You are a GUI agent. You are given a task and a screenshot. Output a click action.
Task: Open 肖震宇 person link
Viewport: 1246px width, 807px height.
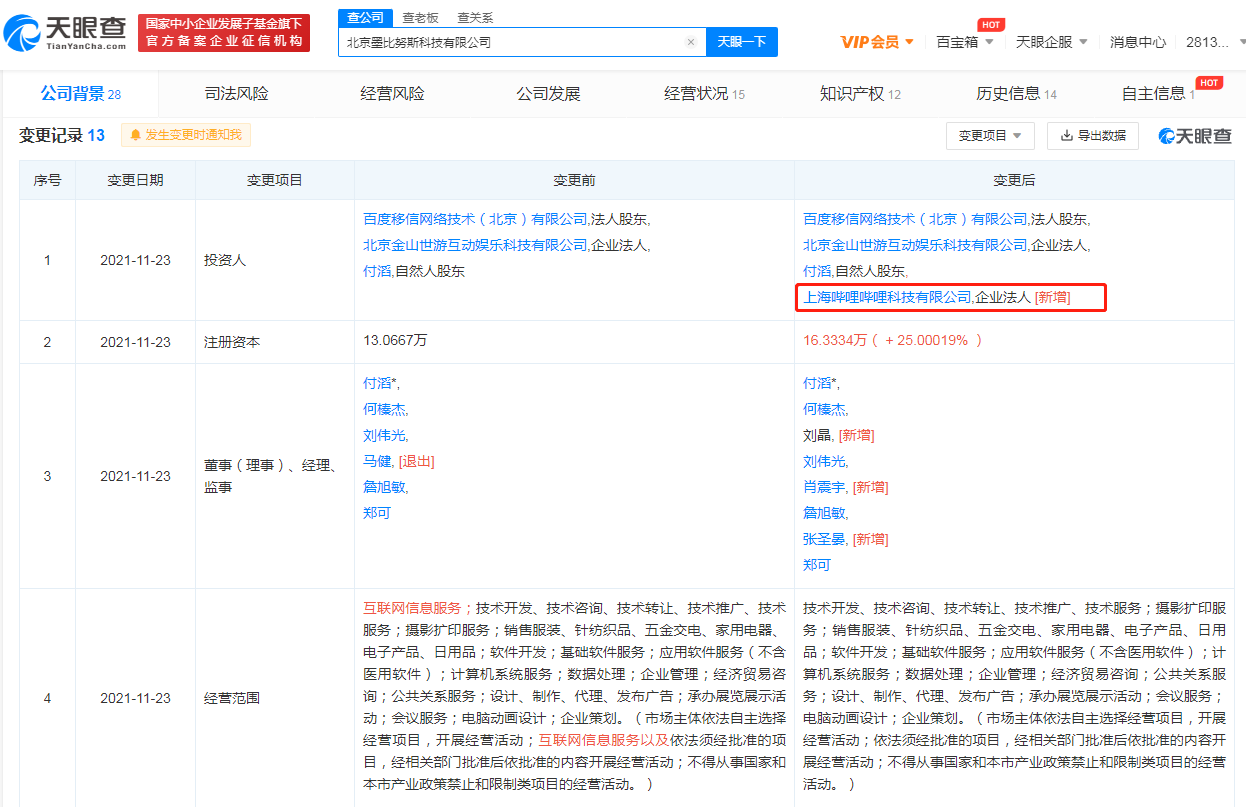pos(825,487)
